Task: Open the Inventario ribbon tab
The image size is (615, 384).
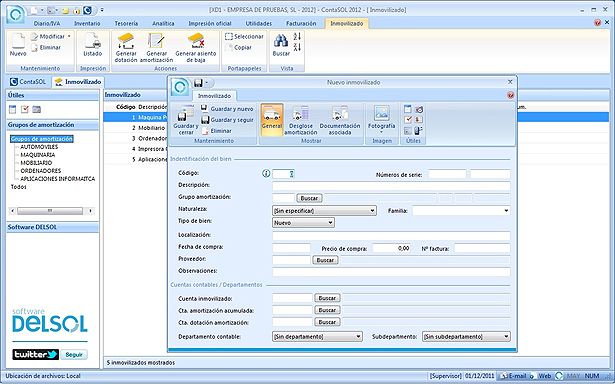Action: tap(87, 24)
